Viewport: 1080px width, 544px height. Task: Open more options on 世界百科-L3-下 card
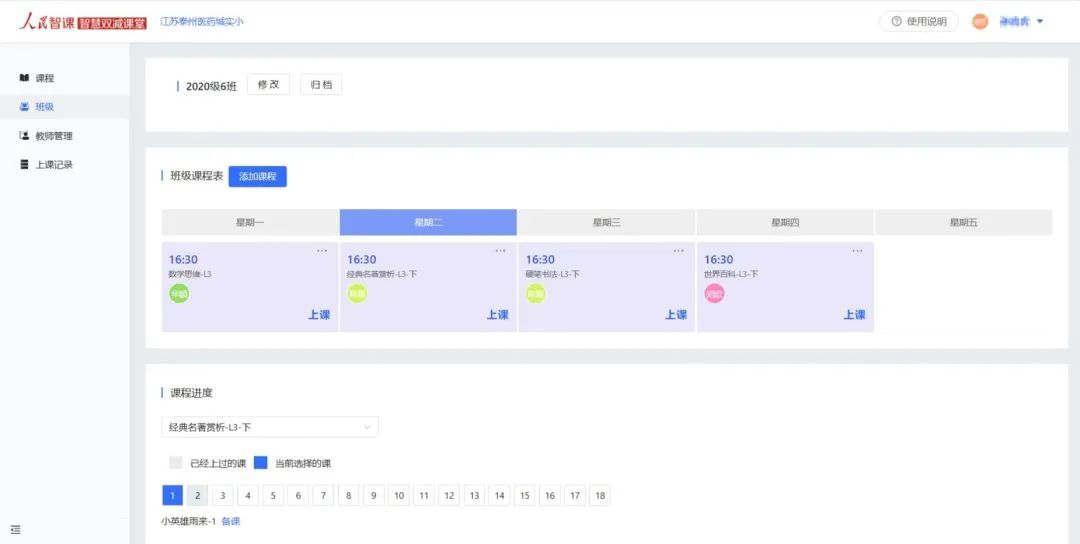coord(858,251)
